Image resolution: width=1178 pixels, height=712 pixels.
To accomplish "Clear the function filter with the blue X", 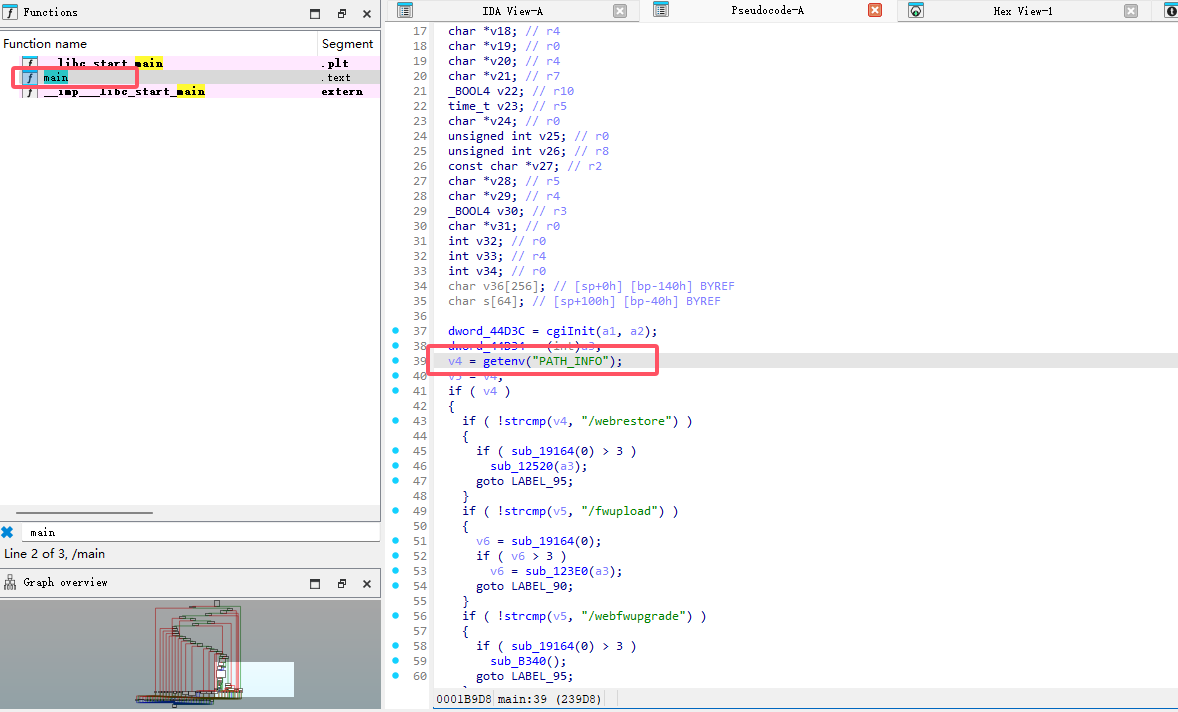I will coord(7,532).
